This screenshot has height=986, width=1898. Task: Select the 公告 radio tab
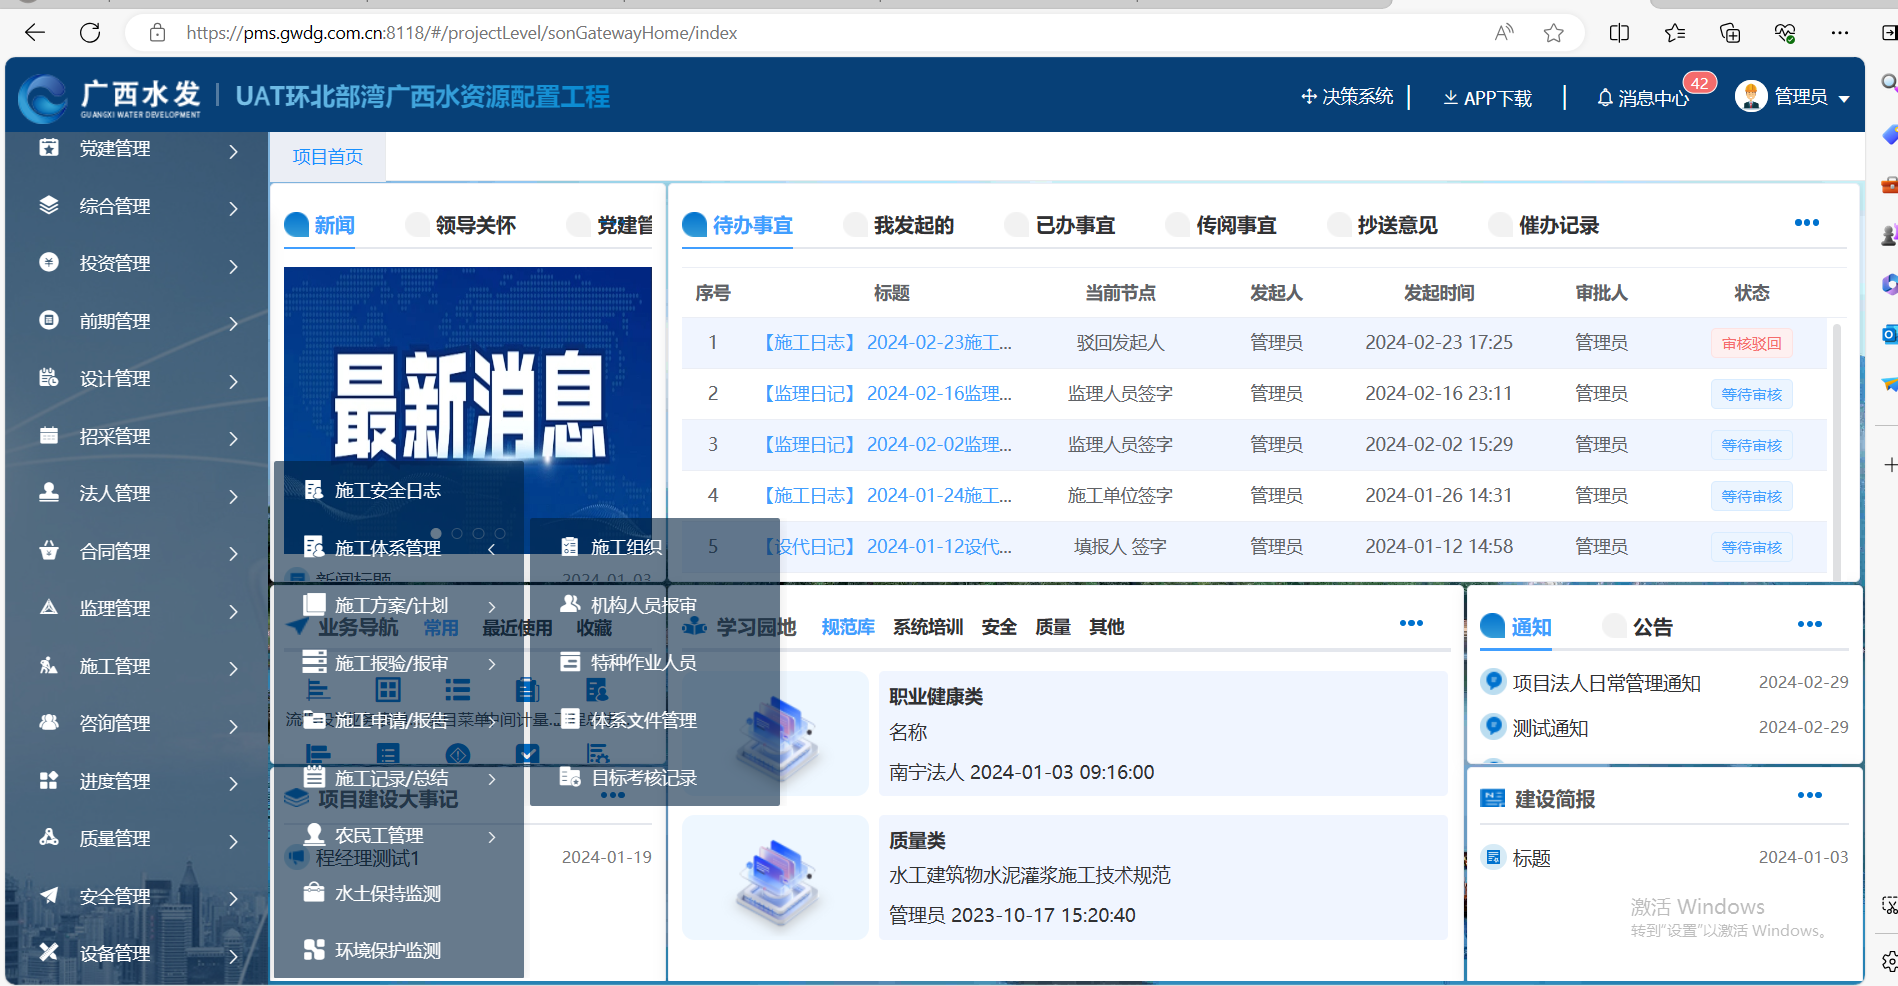(x=1637, y=627)
